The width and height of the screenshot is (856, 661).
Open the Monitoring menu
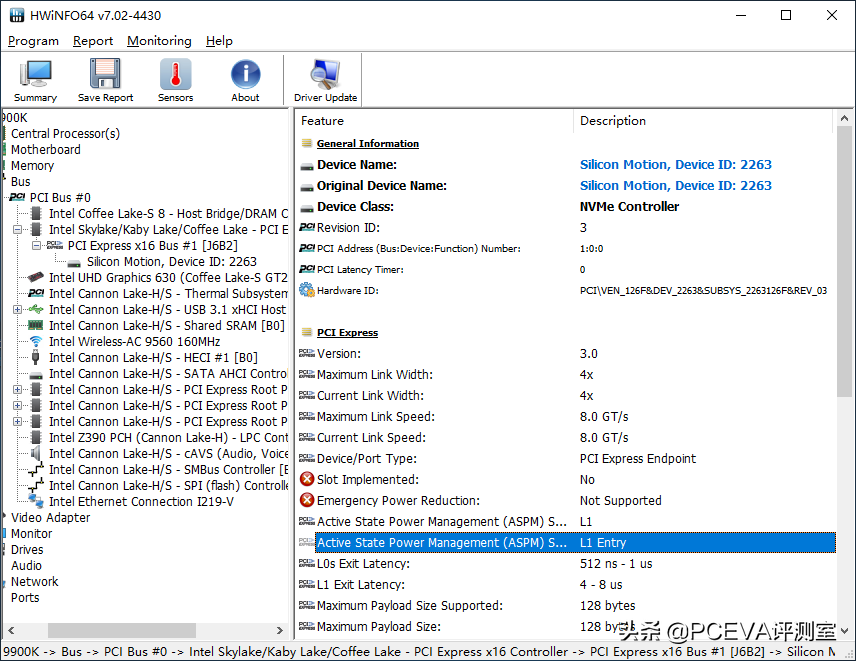pyautogui.click(x=159, y=41)
